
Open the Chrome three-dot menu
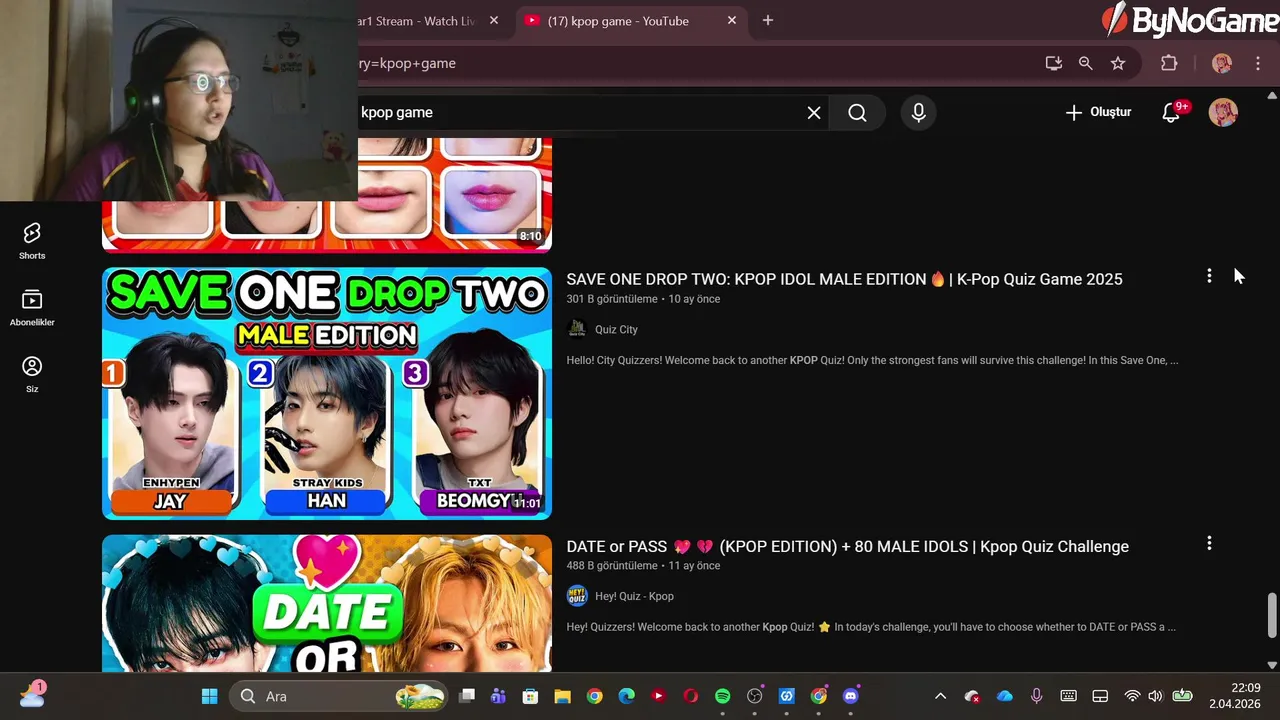pyautogui.click(x=1258, y=63)
